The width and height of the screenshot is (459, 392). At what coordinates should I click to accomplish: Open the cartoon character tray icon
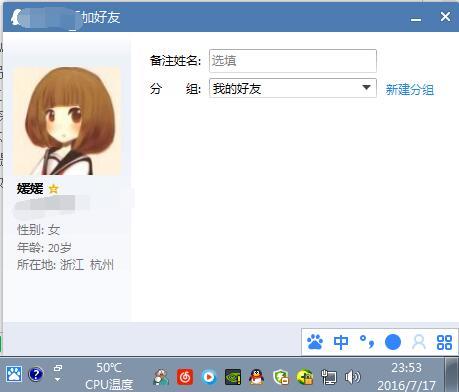click(161, 377)
